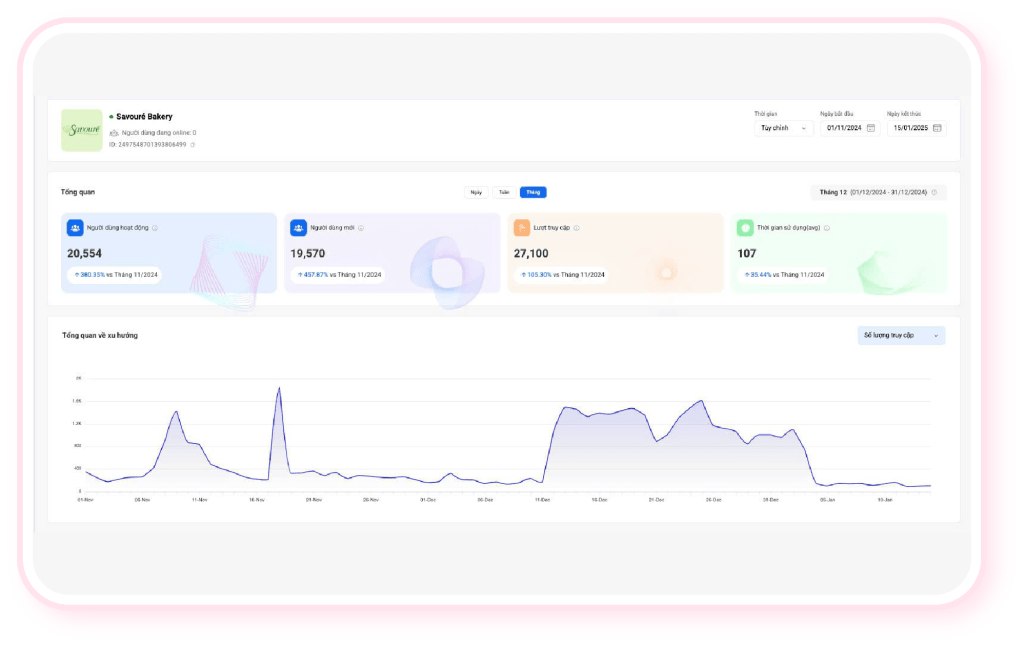Click the online users icon
Image resolution: width=1024 pixels, height=648 pixels.
coord(113,132)
